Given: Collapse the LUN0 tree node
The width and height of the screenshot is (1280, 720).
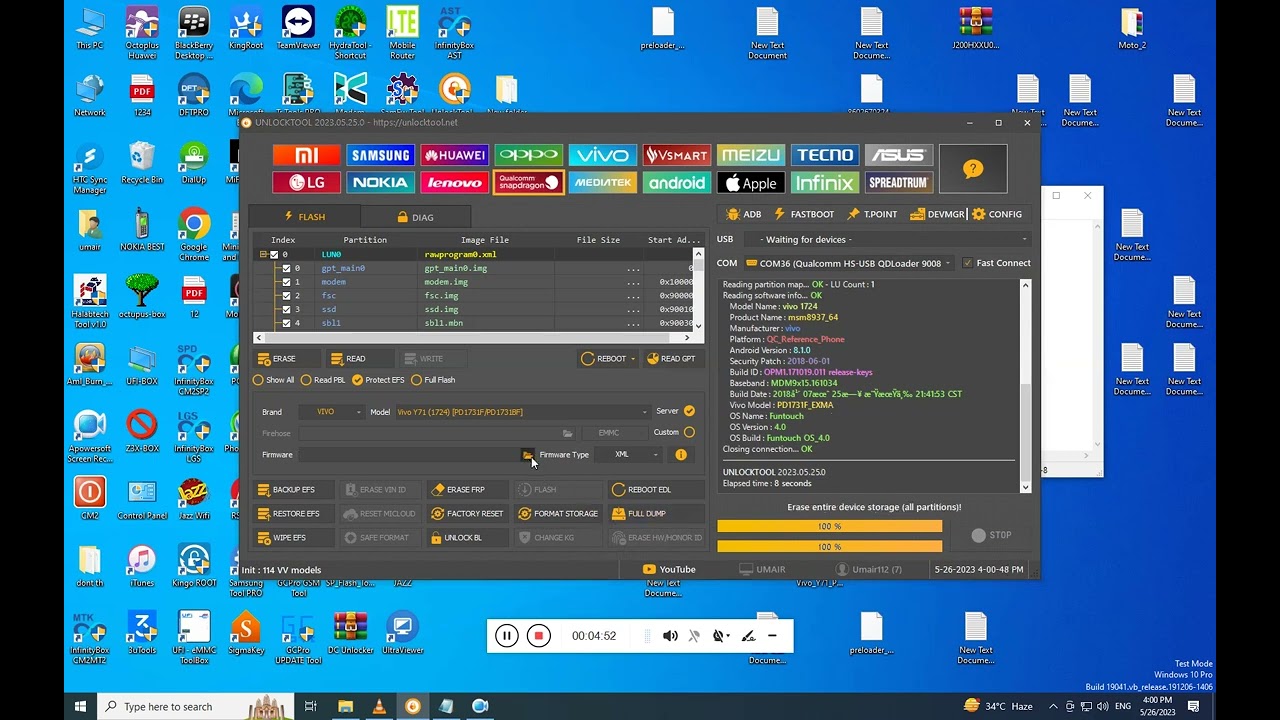Looking at the screenshot, I should [x=263, y=255].
